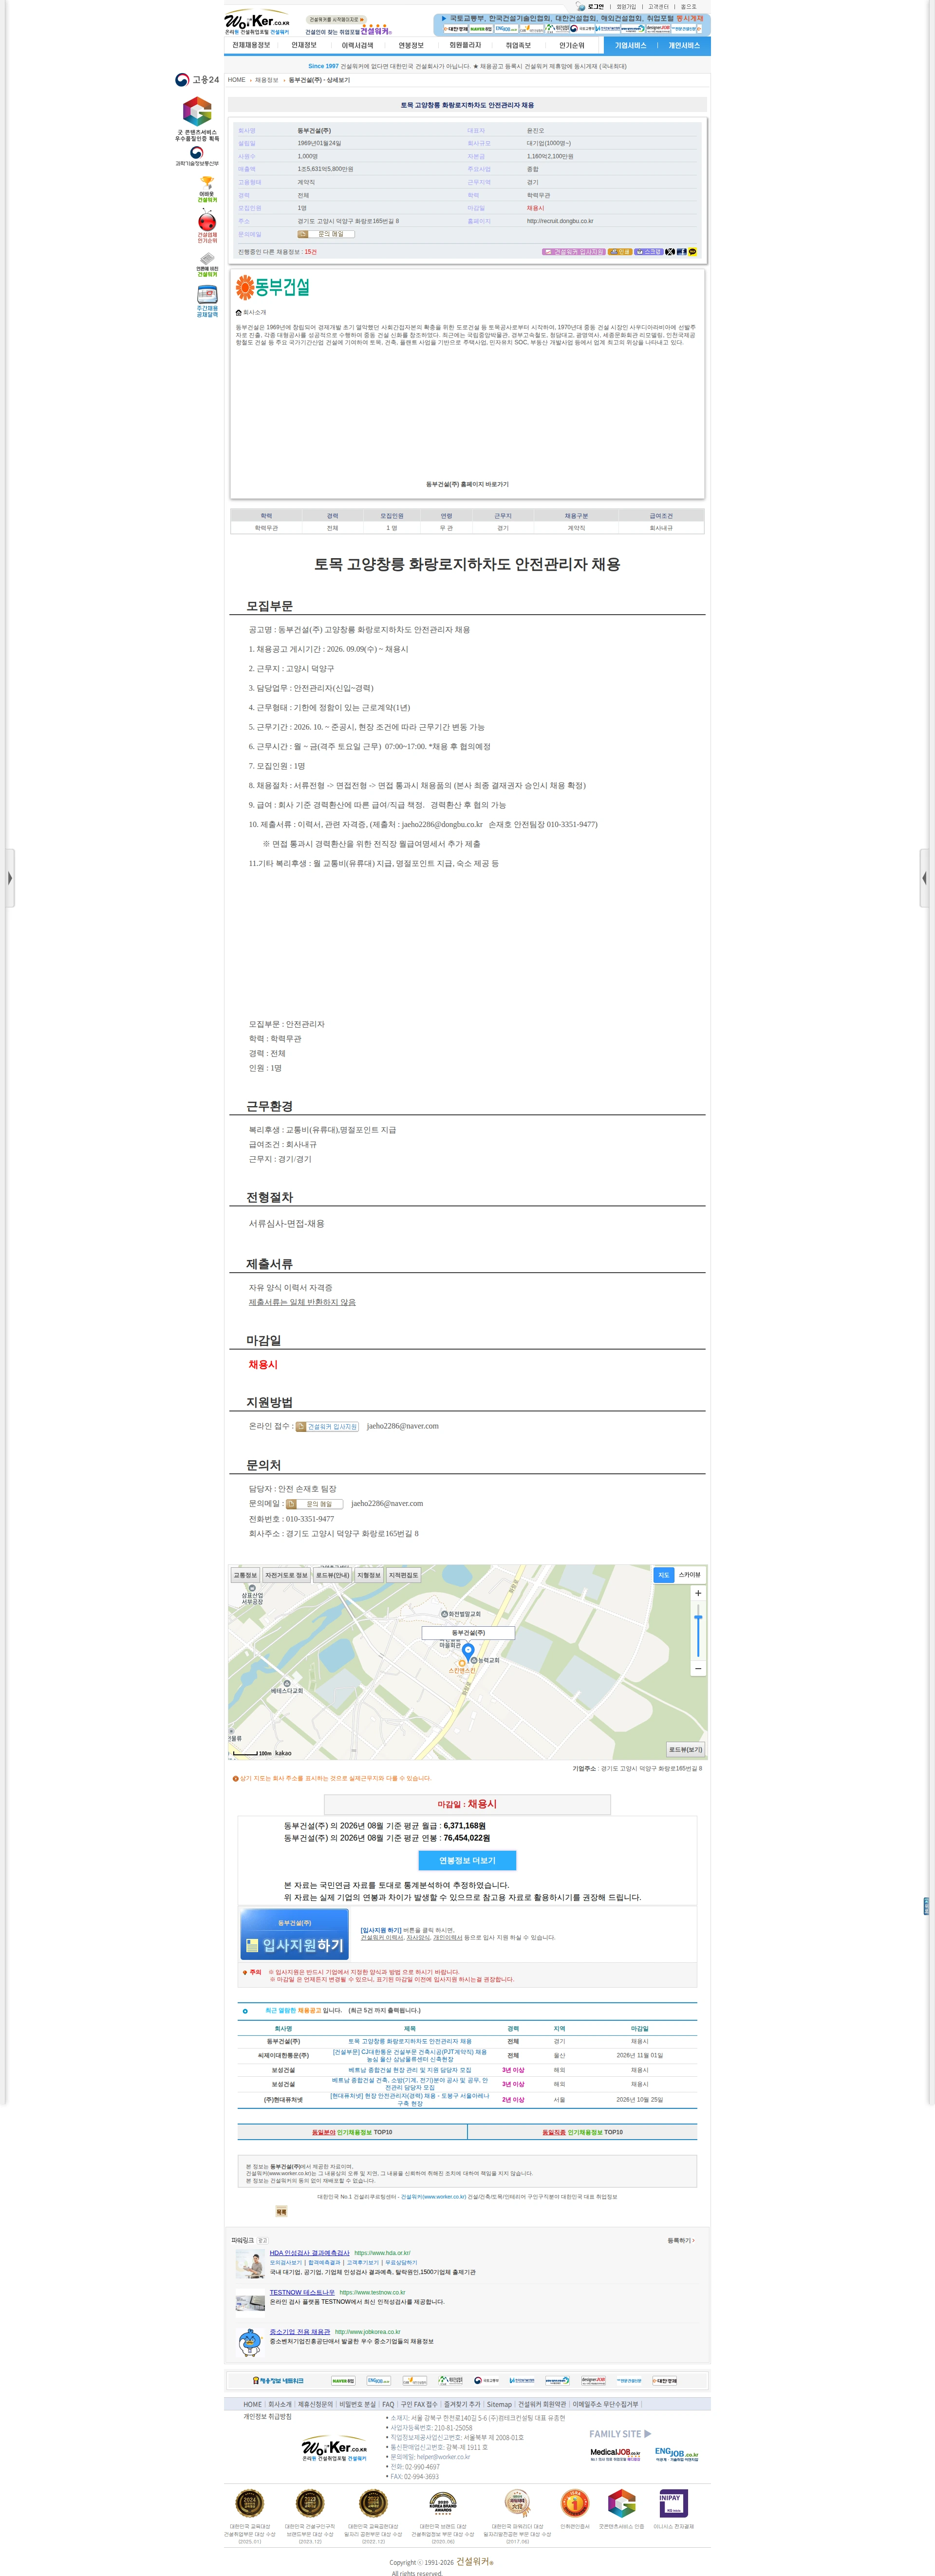935x2576 pixels.
Task: Click the 굿 콘텐츠서비스 certification badge in sidebar
Action: [197, 118]
